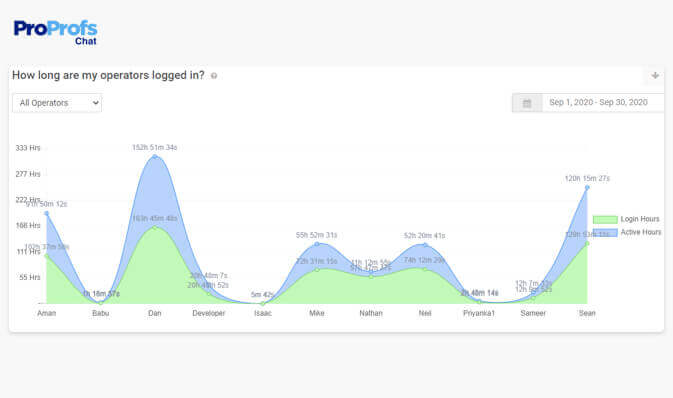Click Sean's green data point

point(587,243)
